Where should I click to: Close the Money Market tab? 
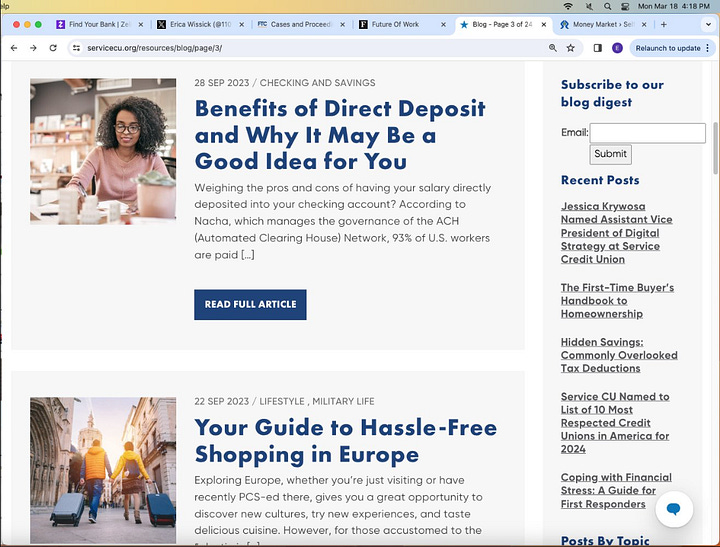pos(644,24)
